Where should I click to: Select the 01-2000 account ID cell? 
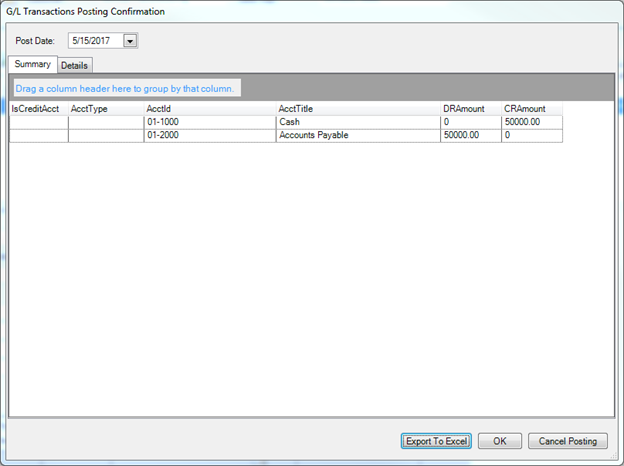[x=210, y=135]
